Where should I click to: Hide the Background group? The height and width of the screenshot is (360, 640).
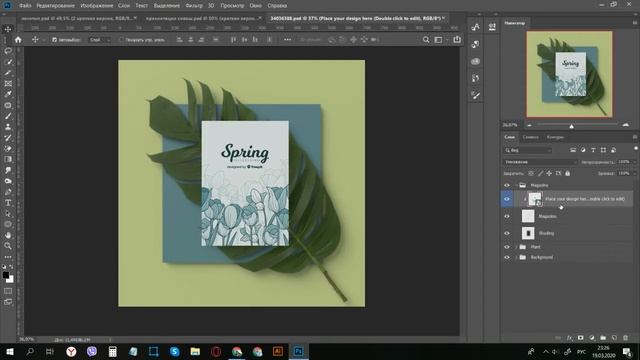click(x=507, y=258)
